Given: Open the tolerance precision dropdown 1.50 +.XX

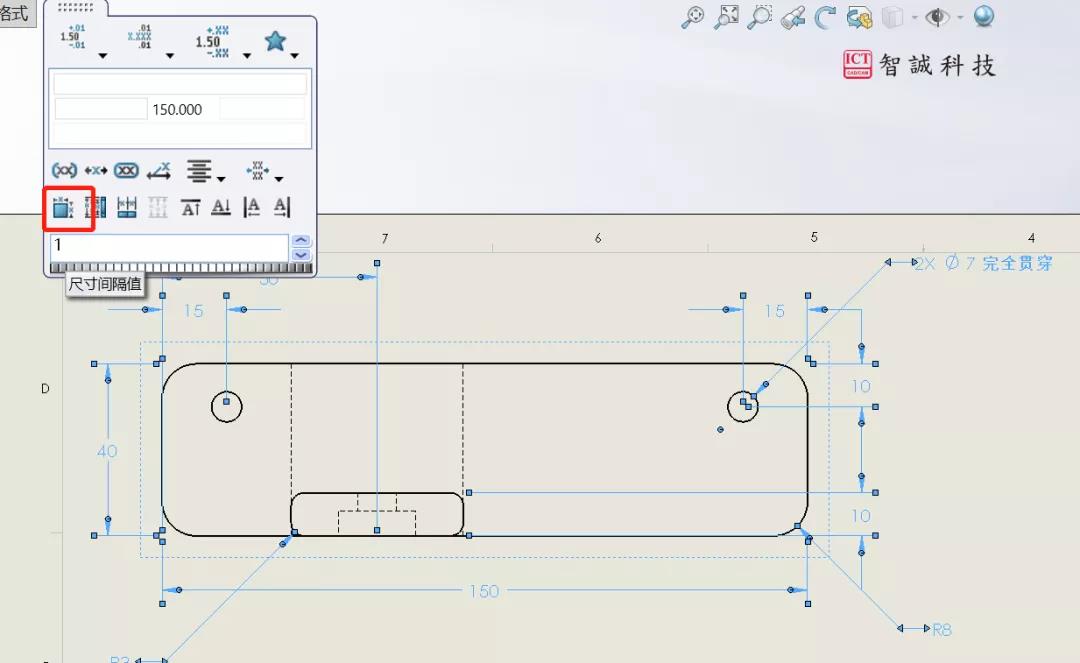Looking at the screenshot, I should coord(246,56).
